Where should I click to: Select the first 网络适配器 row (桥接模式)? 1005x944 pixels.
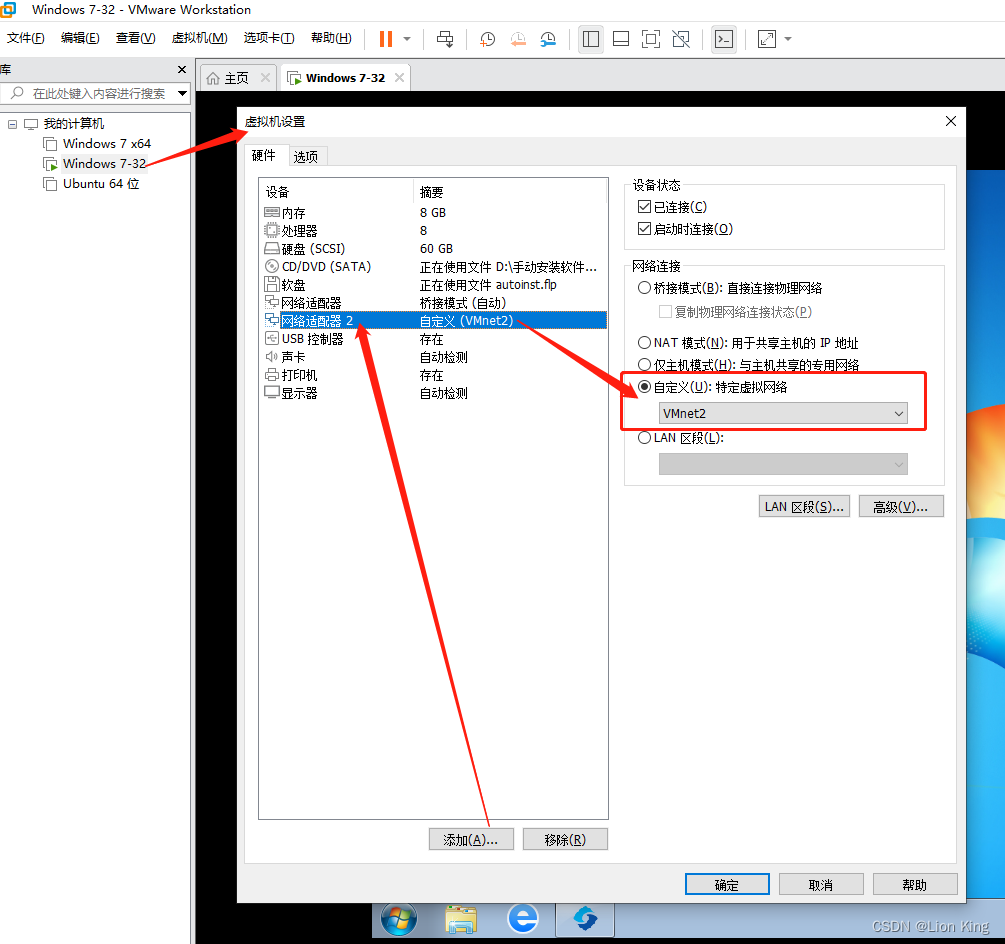click(433, 302)
